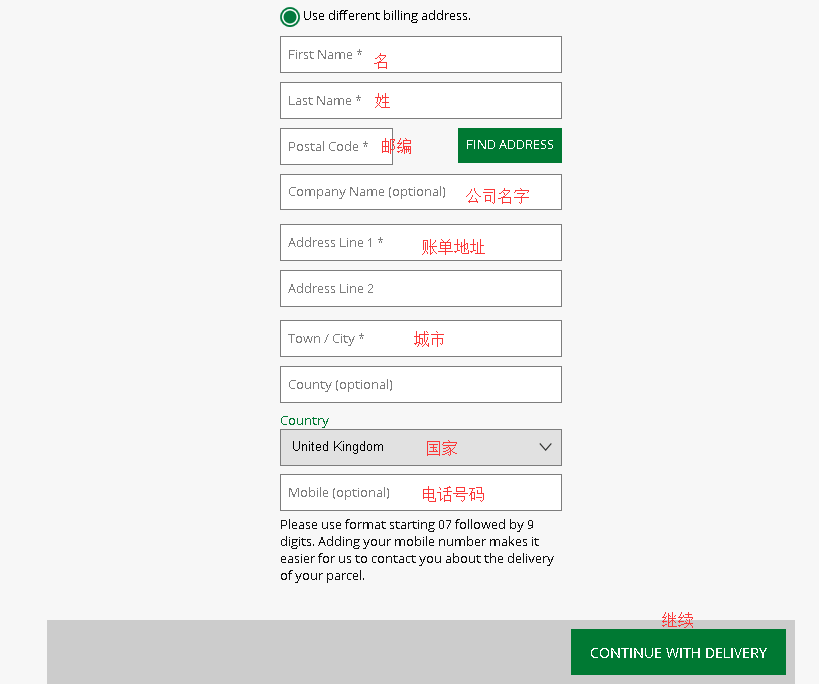Select the Postal Code text box
This screenshot has width=819, height=684.
[x=335, y=147]
